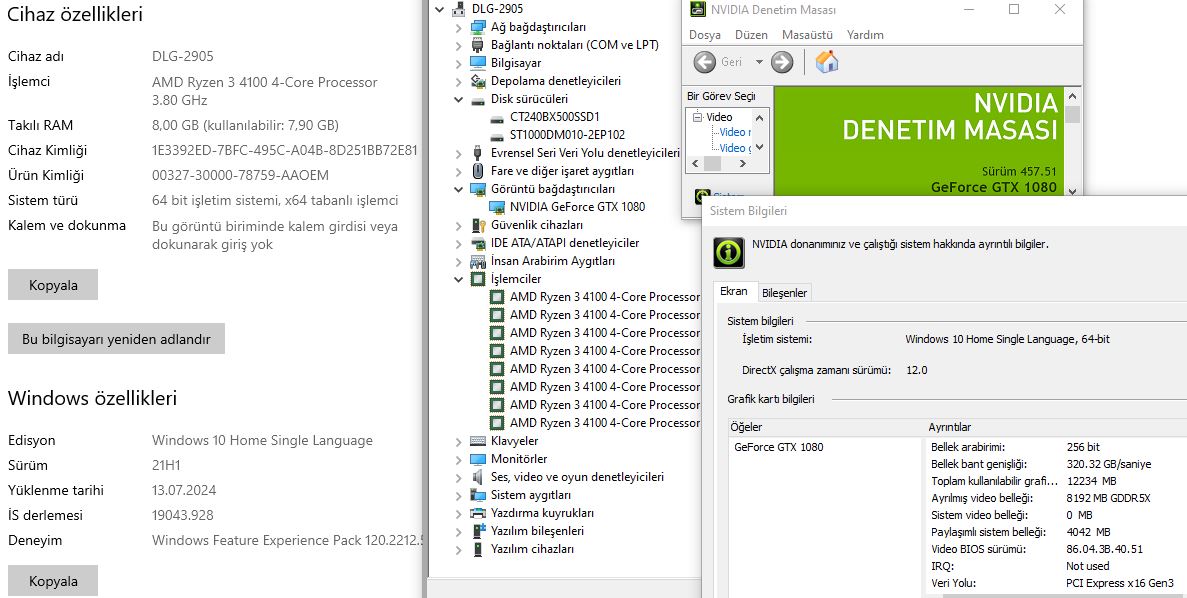Click the İşlemciler processor category icon
1187x598 pixels.
[478, 279]
